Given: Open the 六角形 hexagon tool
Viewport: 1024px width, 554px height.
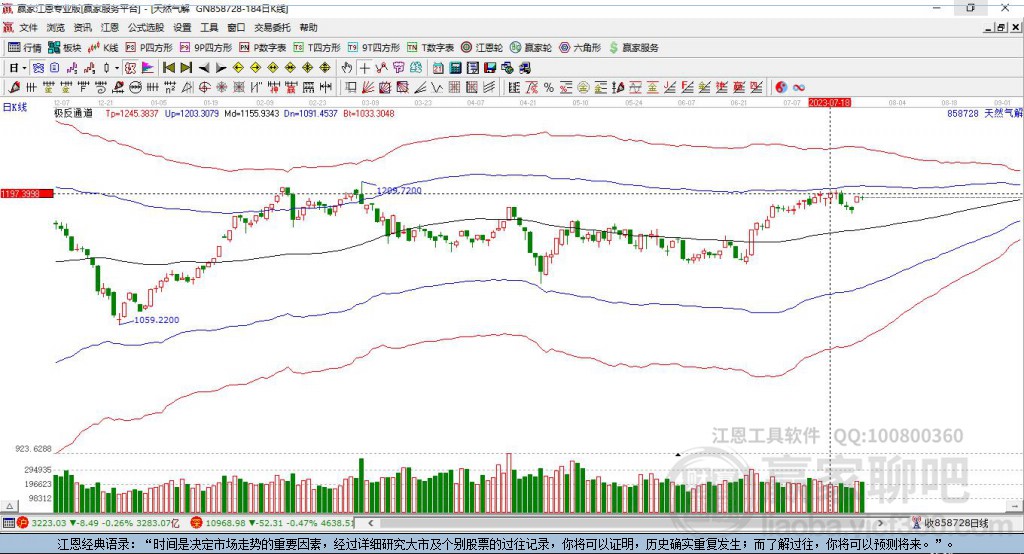Looking at the screenshot, I should (579, 47).
